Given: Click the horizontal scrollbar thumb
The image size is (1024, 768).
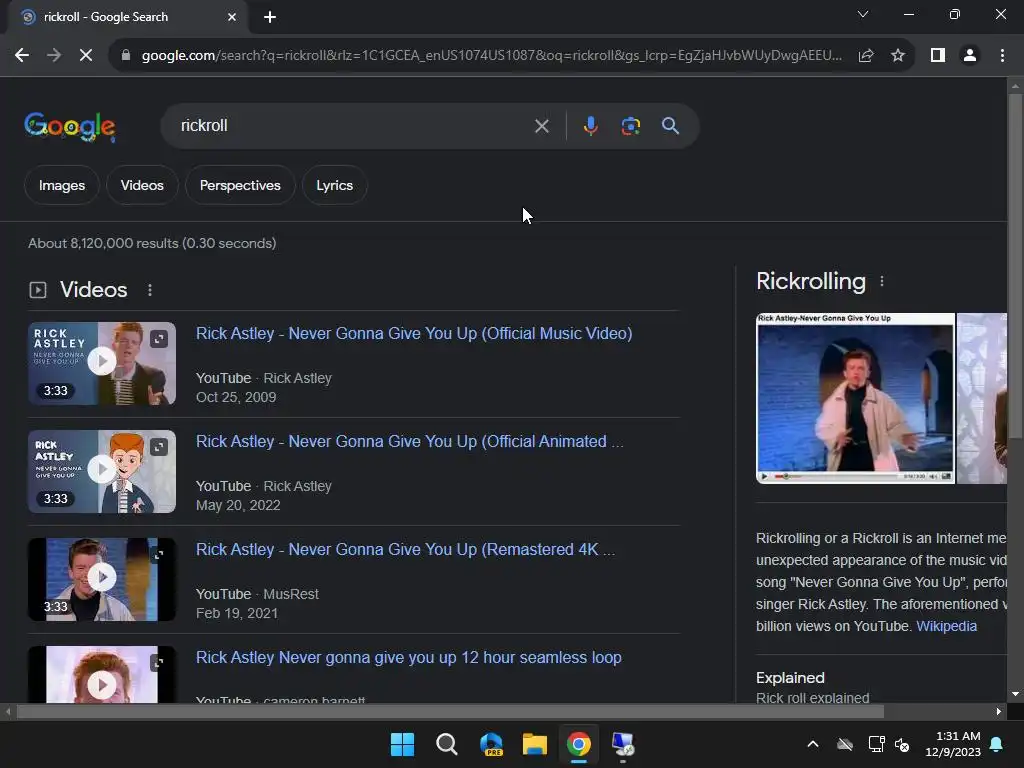Looking at the screenshot, I should click(x=449, y=712).
